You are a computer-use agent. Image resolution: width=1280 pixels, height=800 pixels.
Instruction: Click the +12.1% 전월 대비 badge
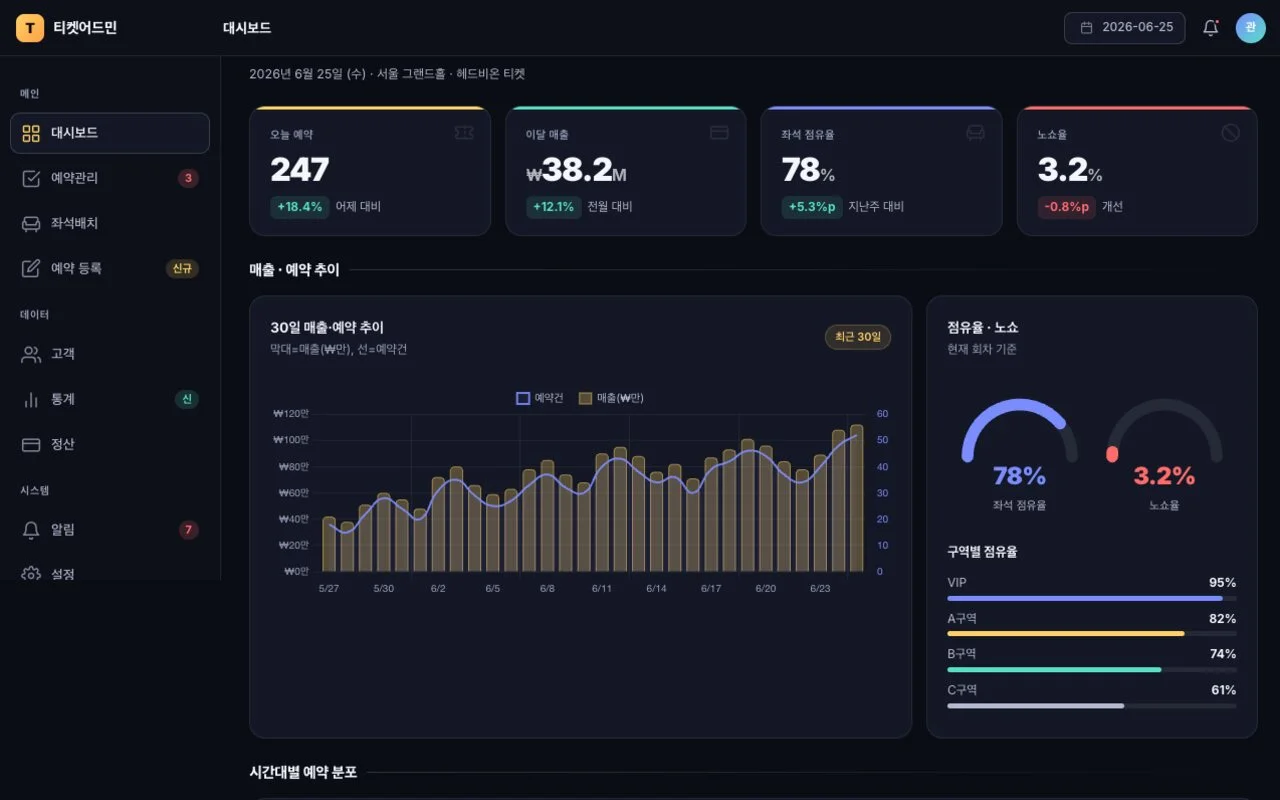tap(554, 207)
